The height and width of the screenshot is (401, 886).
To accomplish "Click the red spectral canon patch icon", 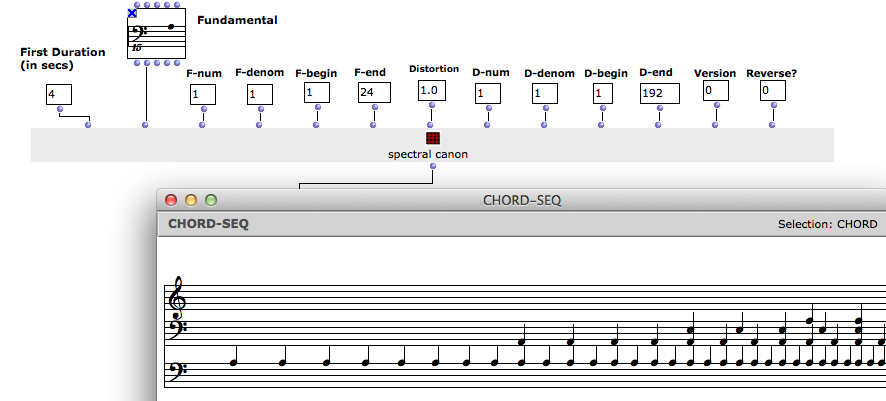I will (x=432, y=138).
